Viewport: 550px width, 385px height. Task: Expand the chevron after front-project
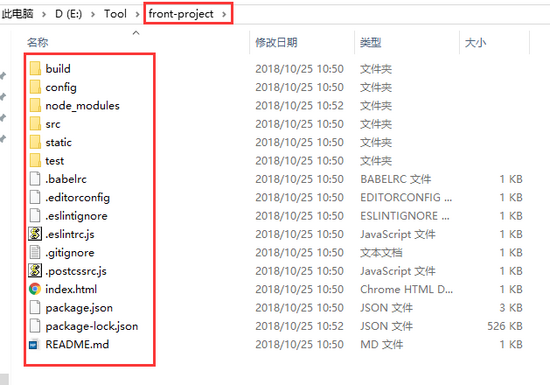[x=224, y=14]
